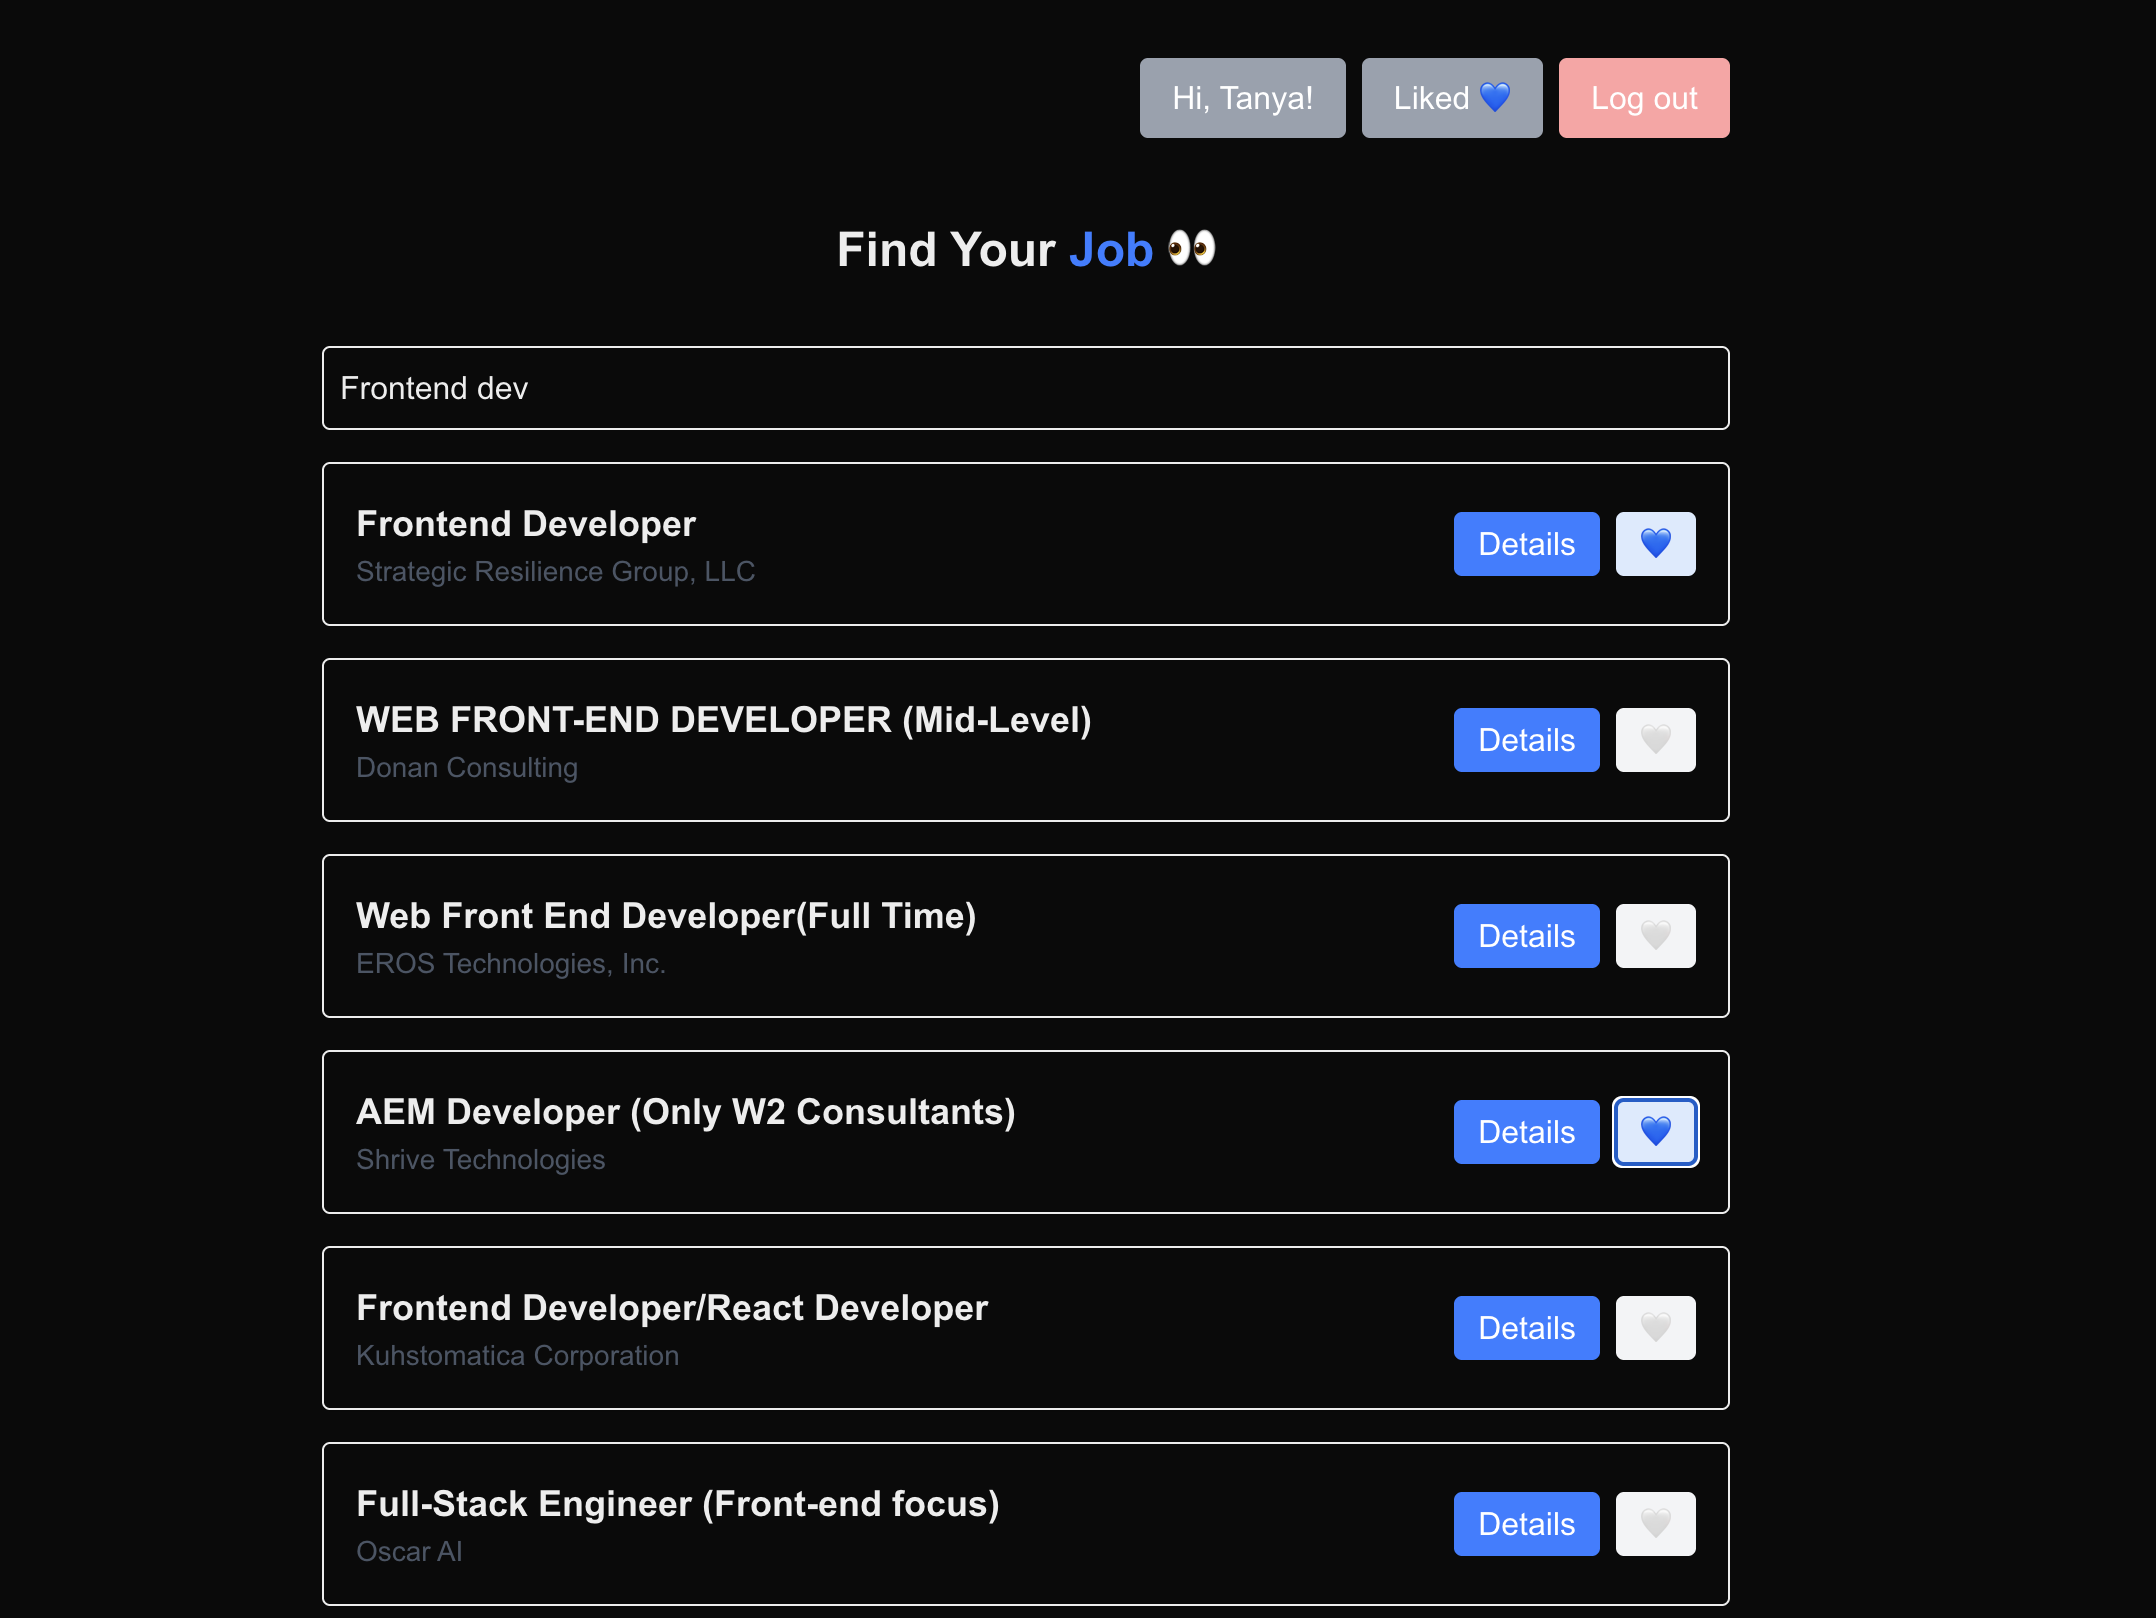2156x1618 pixels.
Task: Unlike the AEM Developer job heart
Action: pos(1655,1132)
